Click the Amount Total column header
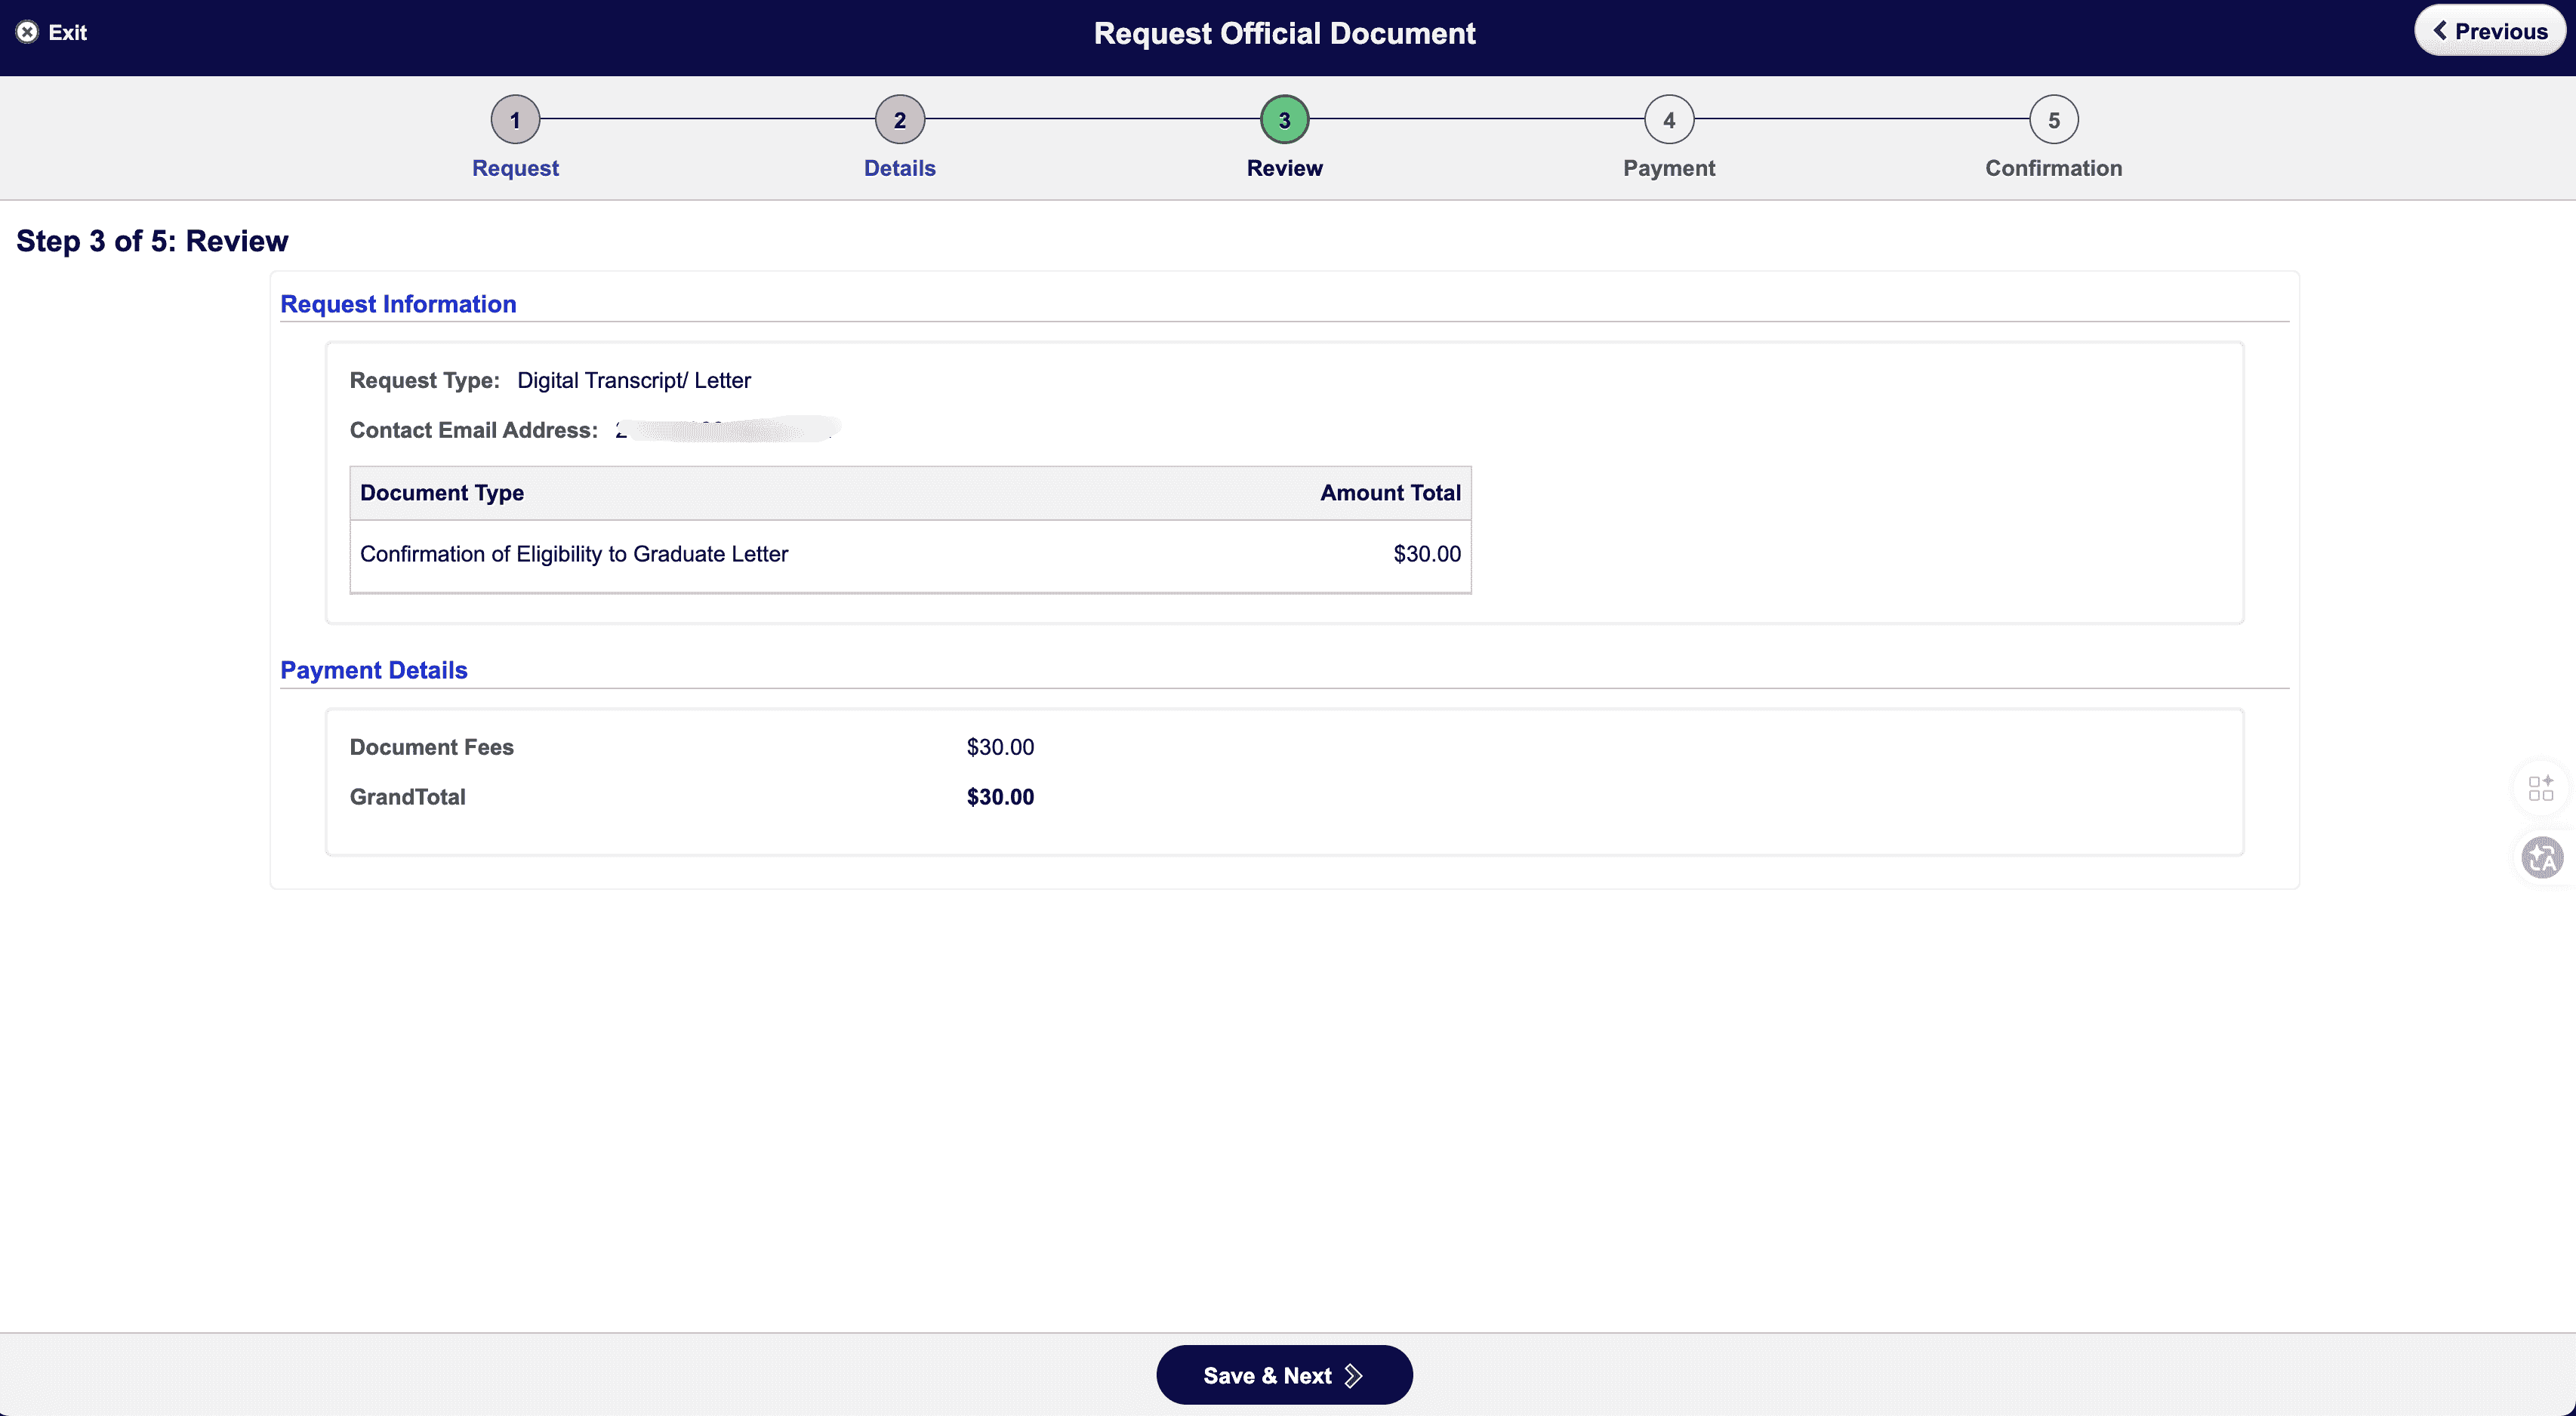The image size is (2576, 1416). pyautogui.click(x=1389, y=493)
